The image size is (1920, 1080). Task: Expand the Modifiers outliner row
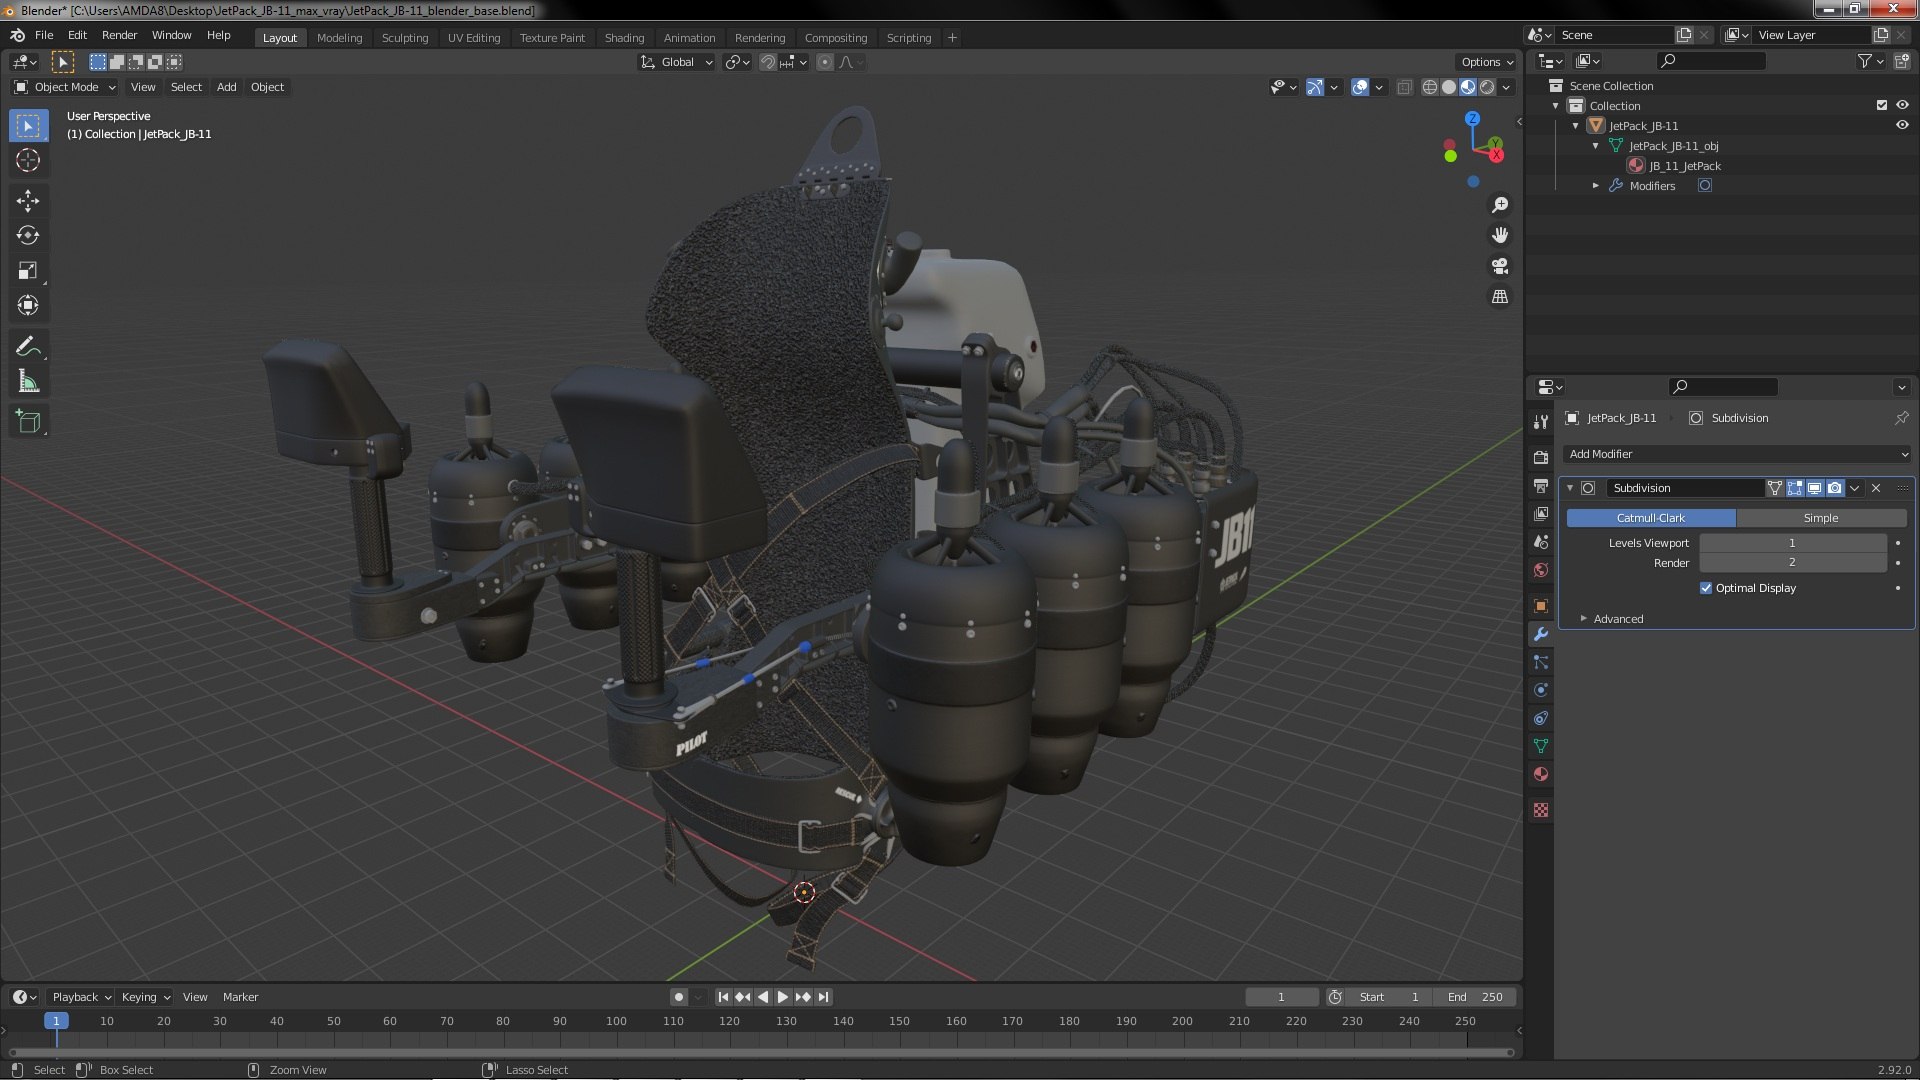pyautogui.click(x=1596, y=186)
